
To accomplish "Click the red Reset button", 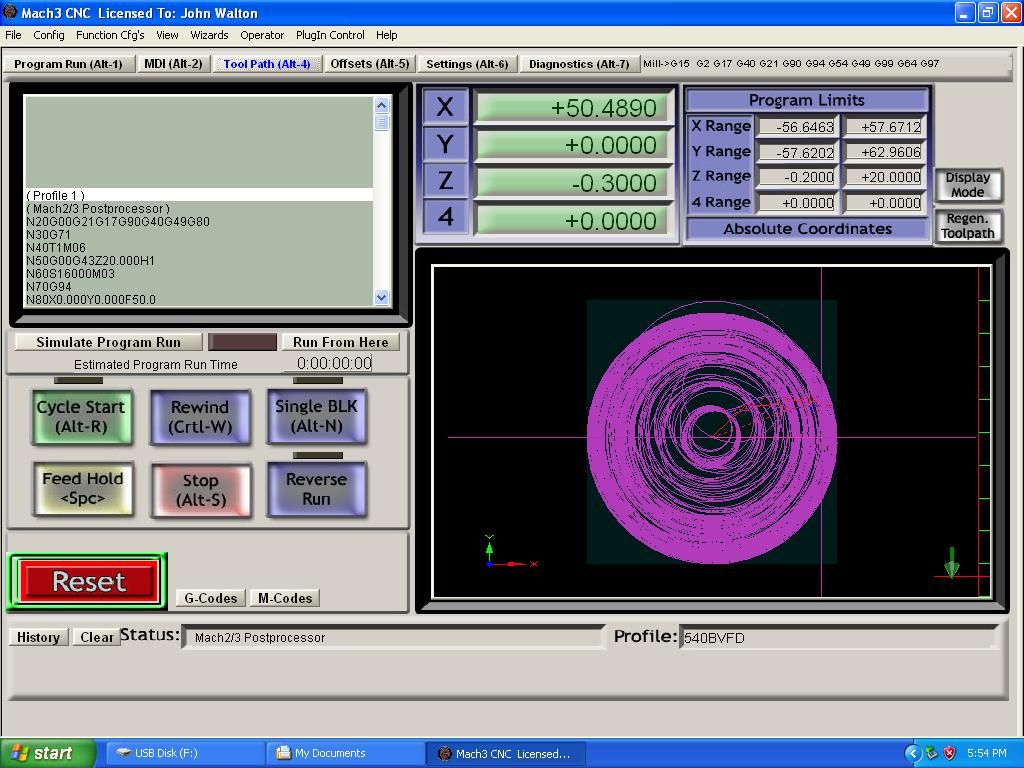I will pyautogui.click(x=89, y=581).
